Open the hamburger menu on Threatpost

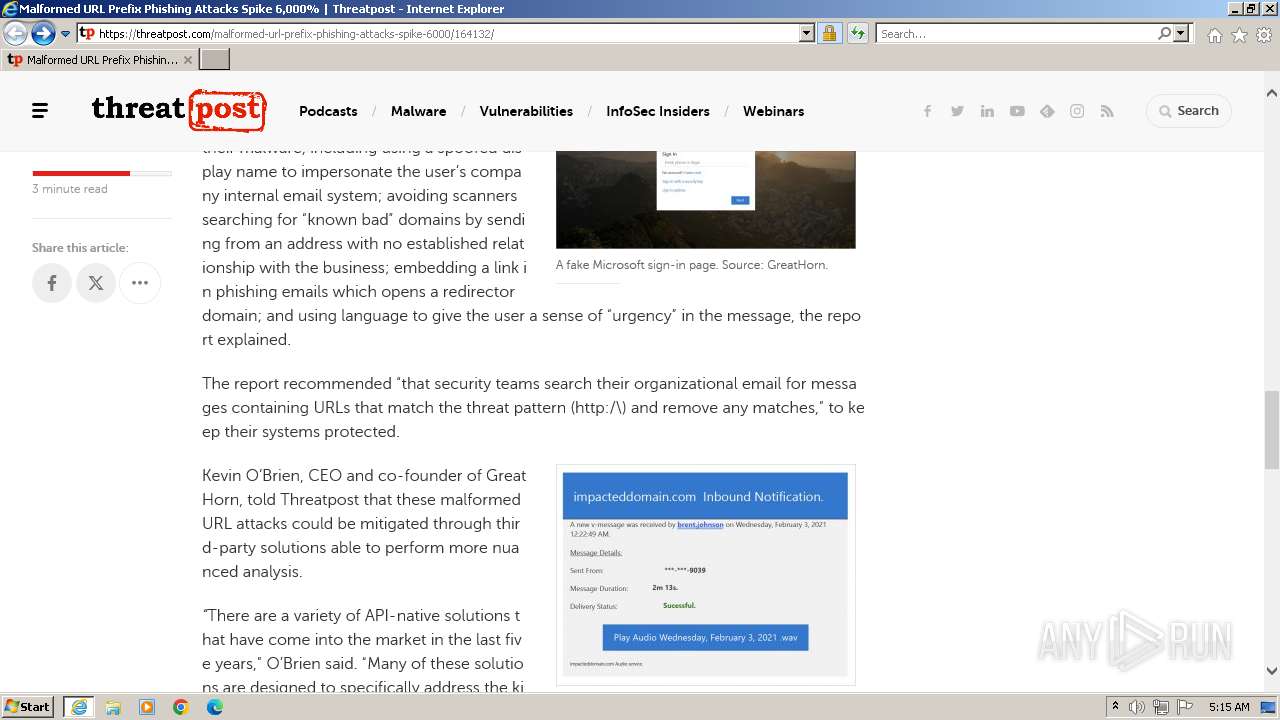[40, 111]
